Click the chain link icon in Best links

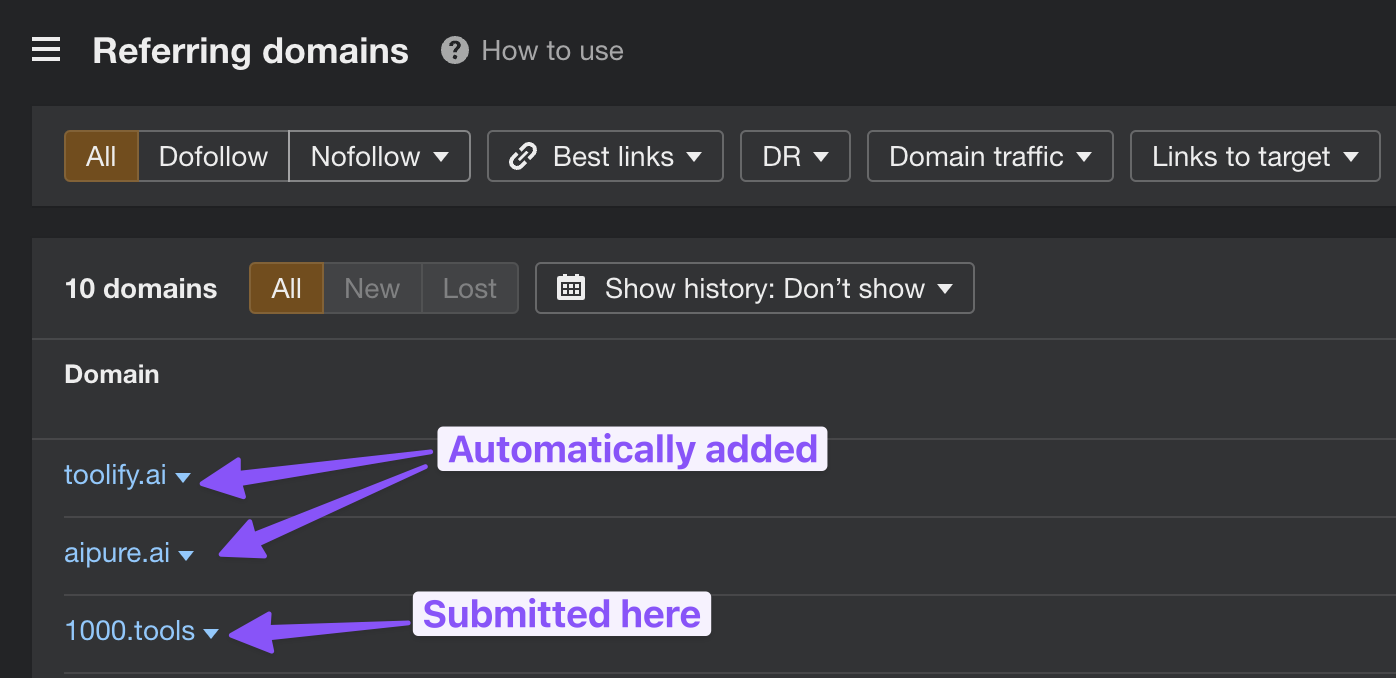pos(523,156)
